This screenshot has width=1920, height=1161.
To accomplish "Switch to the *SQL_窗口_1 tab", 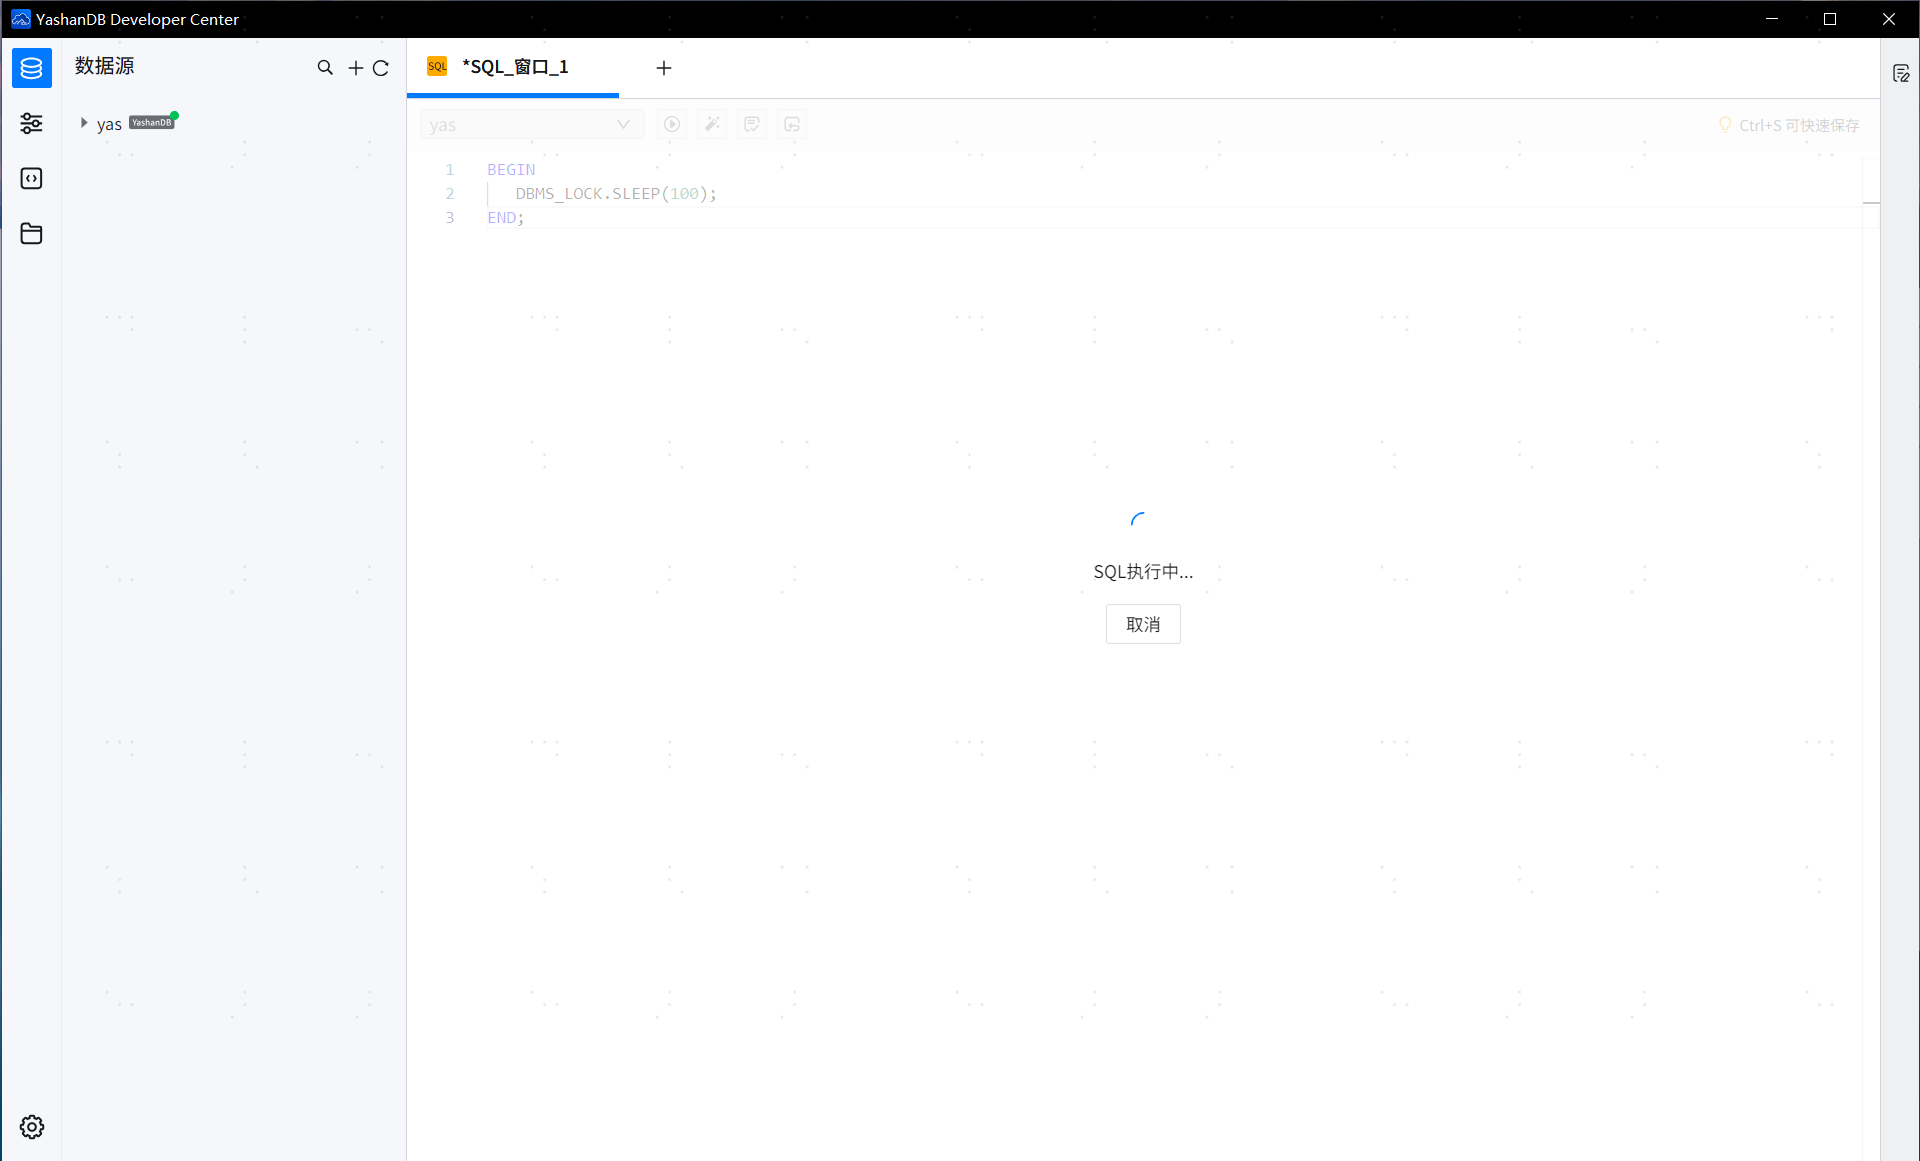I will click(513, 67).
